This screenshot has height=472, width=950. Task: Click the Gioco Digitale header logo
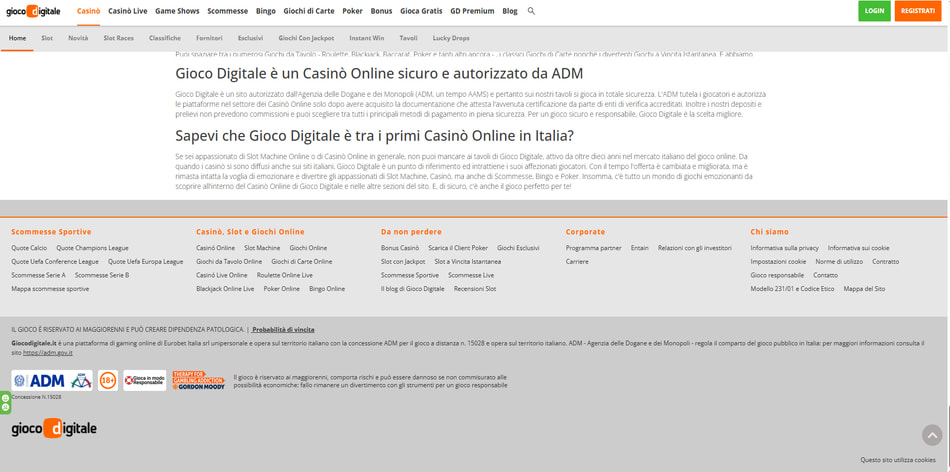33,12
